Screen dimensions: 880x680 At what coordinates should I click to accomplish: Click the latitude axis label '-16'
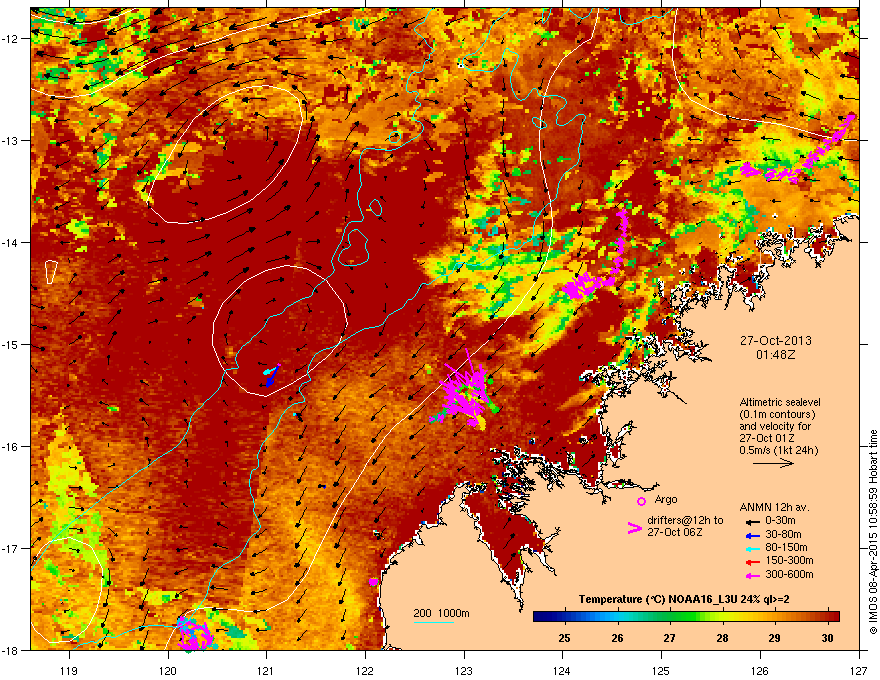pos(11,447)
